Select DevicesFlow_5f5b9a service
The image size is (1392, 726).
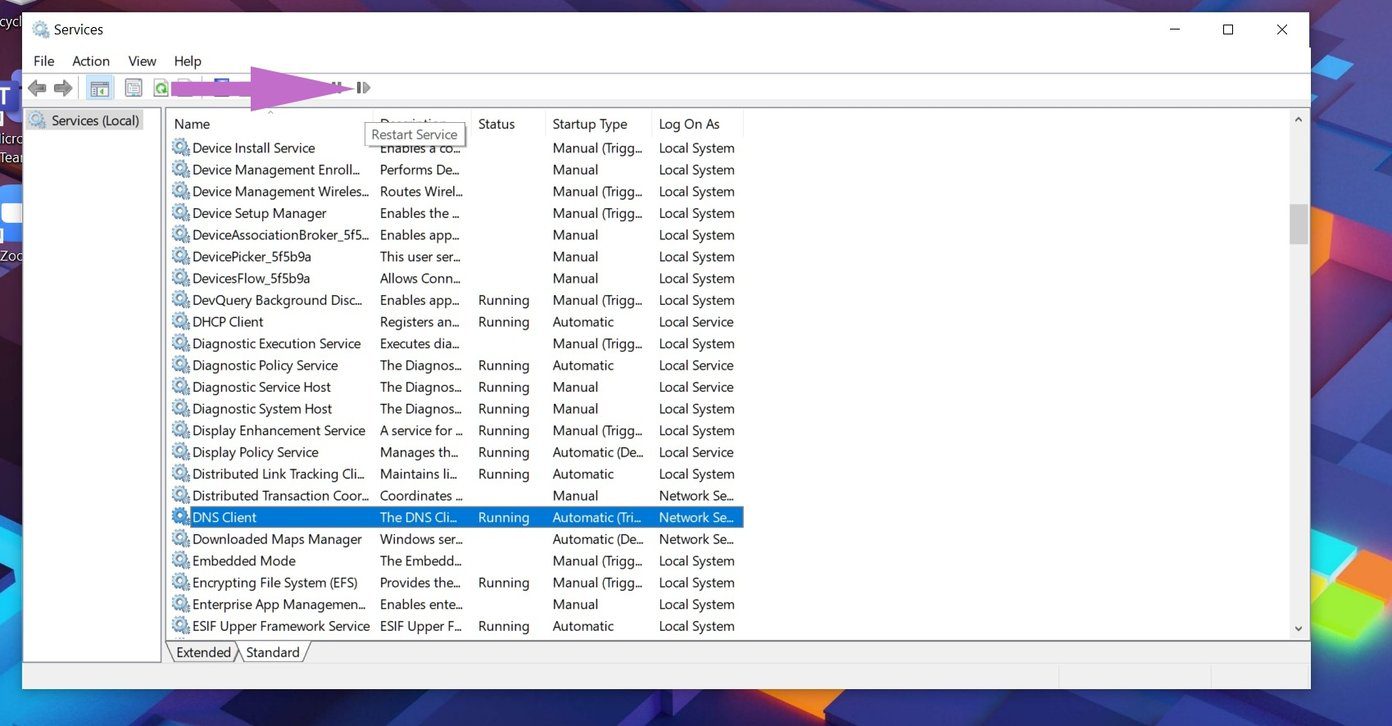click(456, 279)
